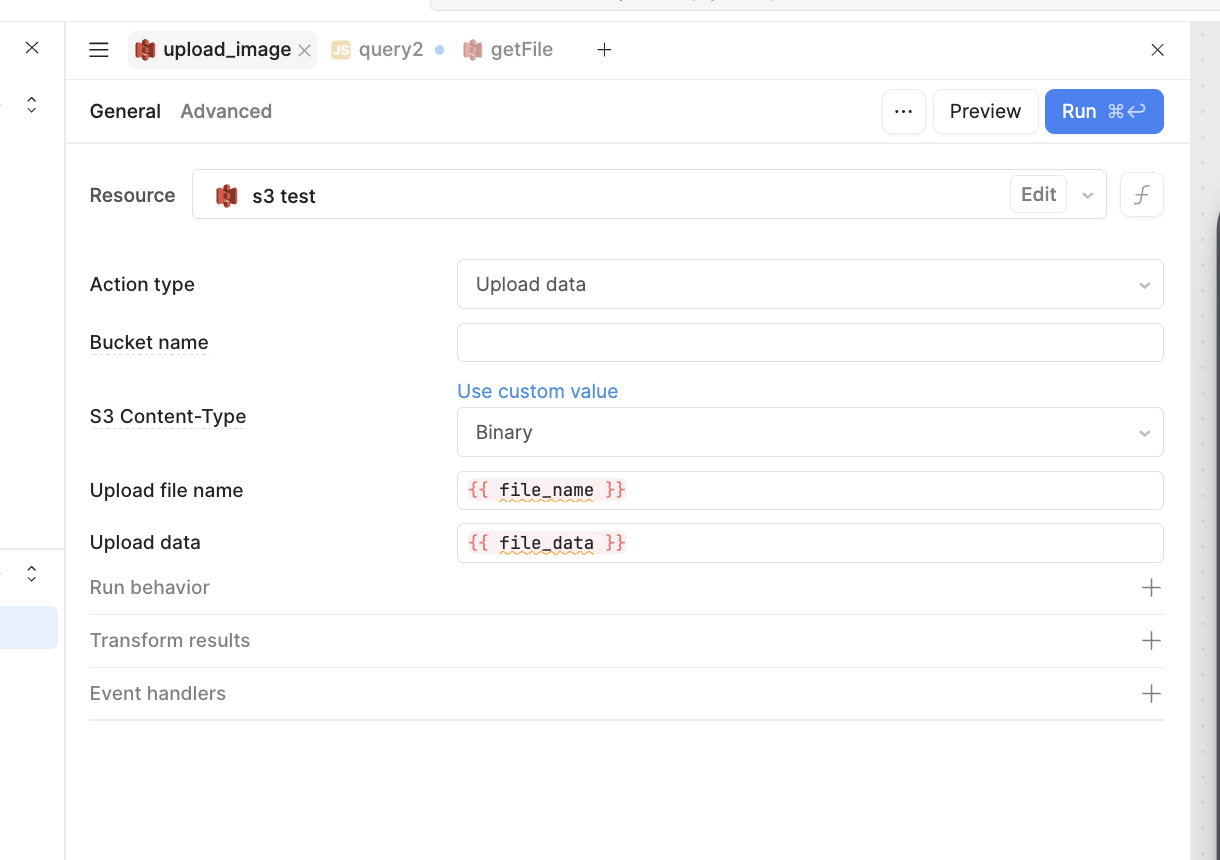Expand the Resource selector chevron
The height and width of the screenshot is (860, 1220).
1087,196
